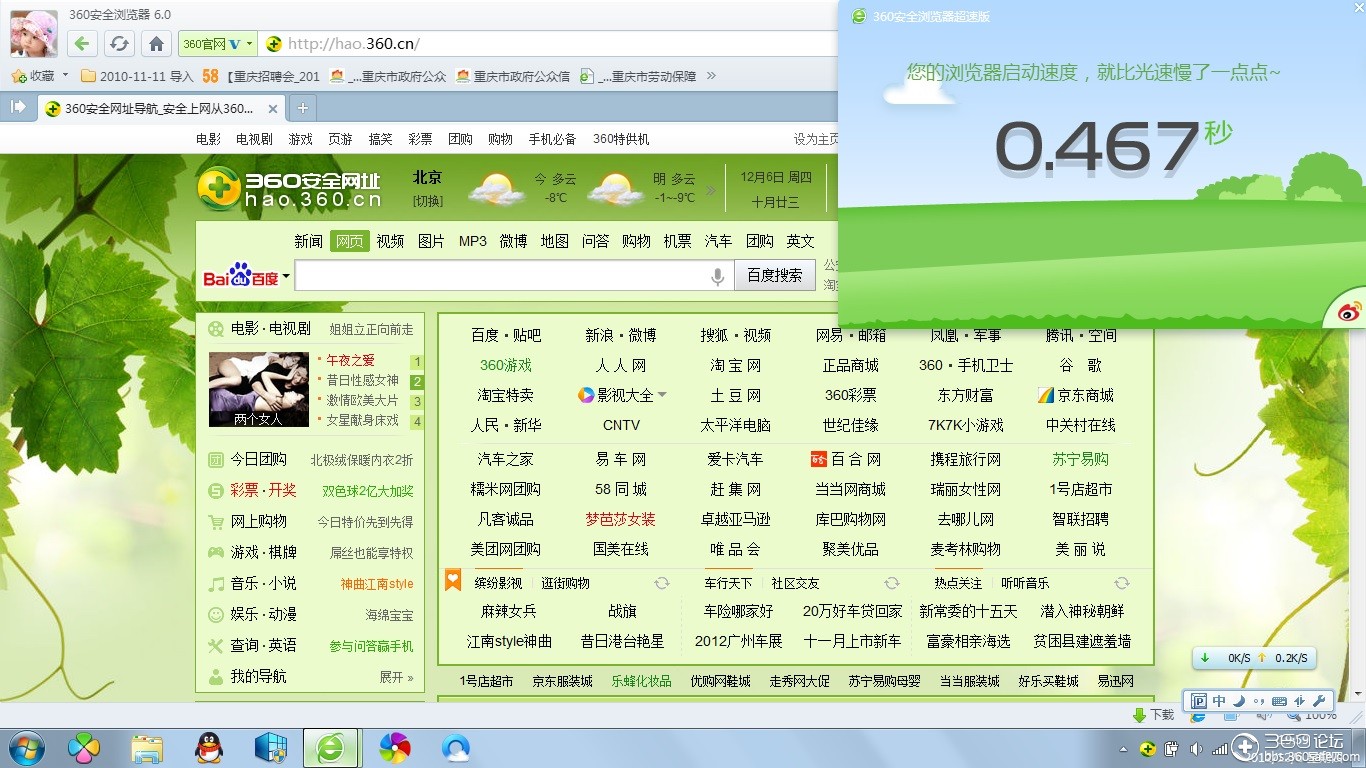Click the 百度搜索 button
The image size is (1366, 768).
click(775, 275)
